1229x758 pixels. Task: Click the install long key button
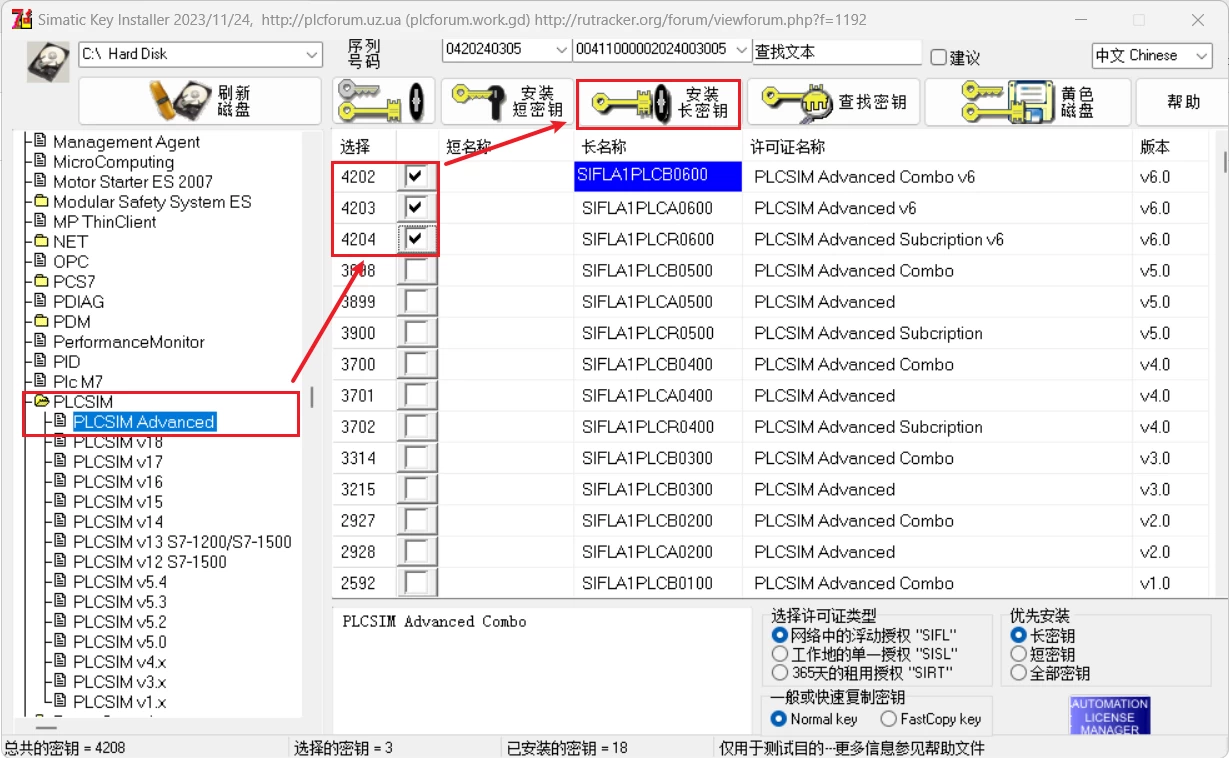pyautogui.click(x=659, y=103)
